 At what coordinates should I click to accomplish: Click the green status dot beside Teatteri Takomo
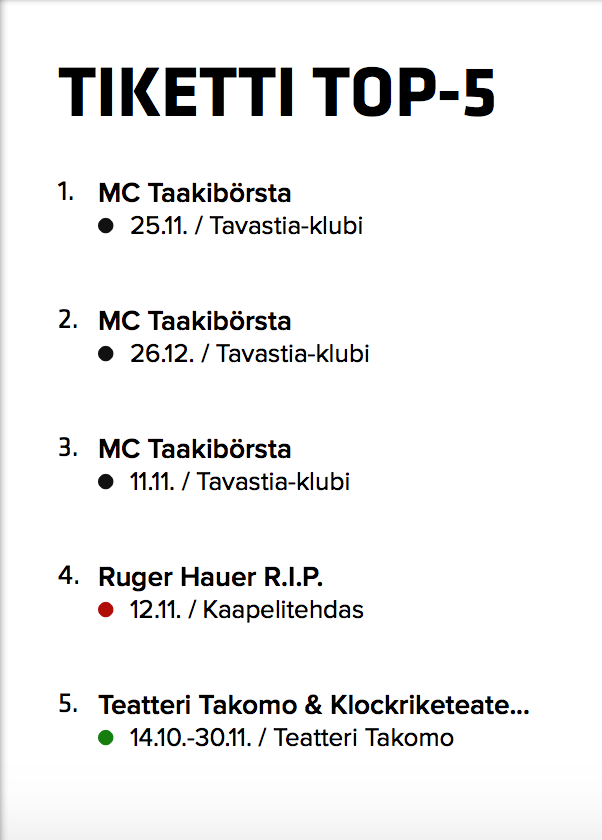pos(106,738)
